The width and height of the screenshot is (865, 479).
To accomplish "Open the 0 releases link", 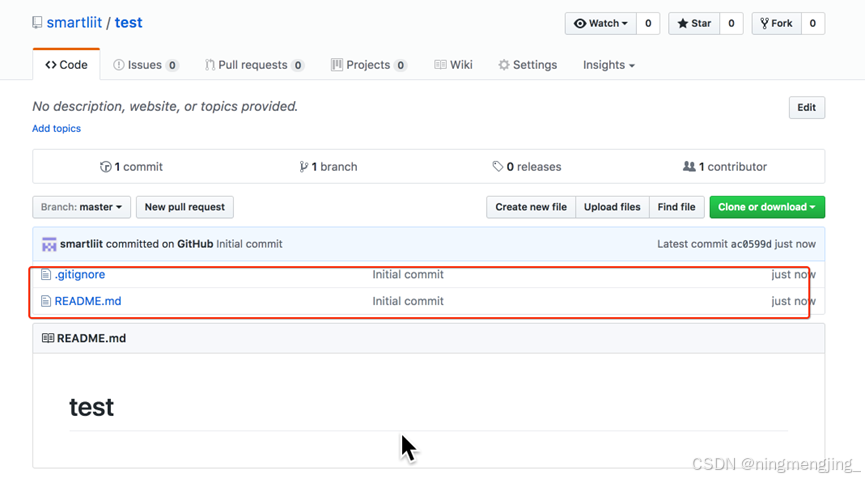I will click(x=527, y=167).
